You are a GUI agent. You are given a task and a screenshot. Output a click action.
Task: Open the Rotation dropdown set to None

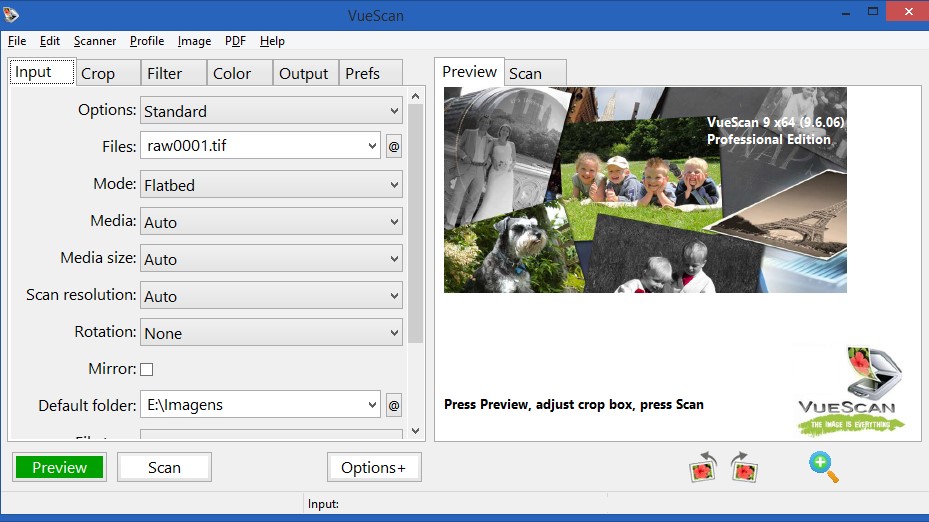click(x=271, y=333)
